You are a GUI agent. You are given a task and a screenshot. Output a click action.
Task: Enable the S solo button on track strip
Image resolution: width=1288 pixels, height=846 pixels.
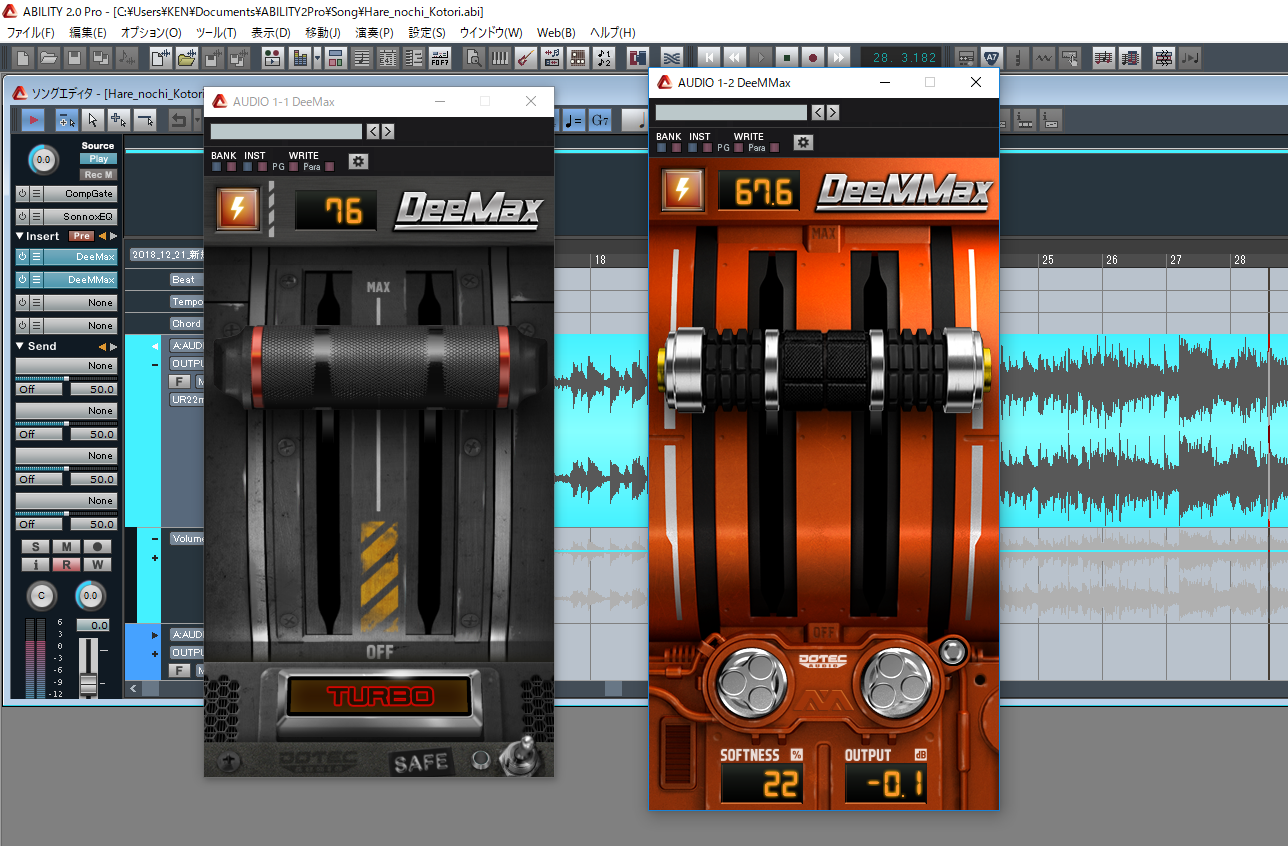pos(36,547)
